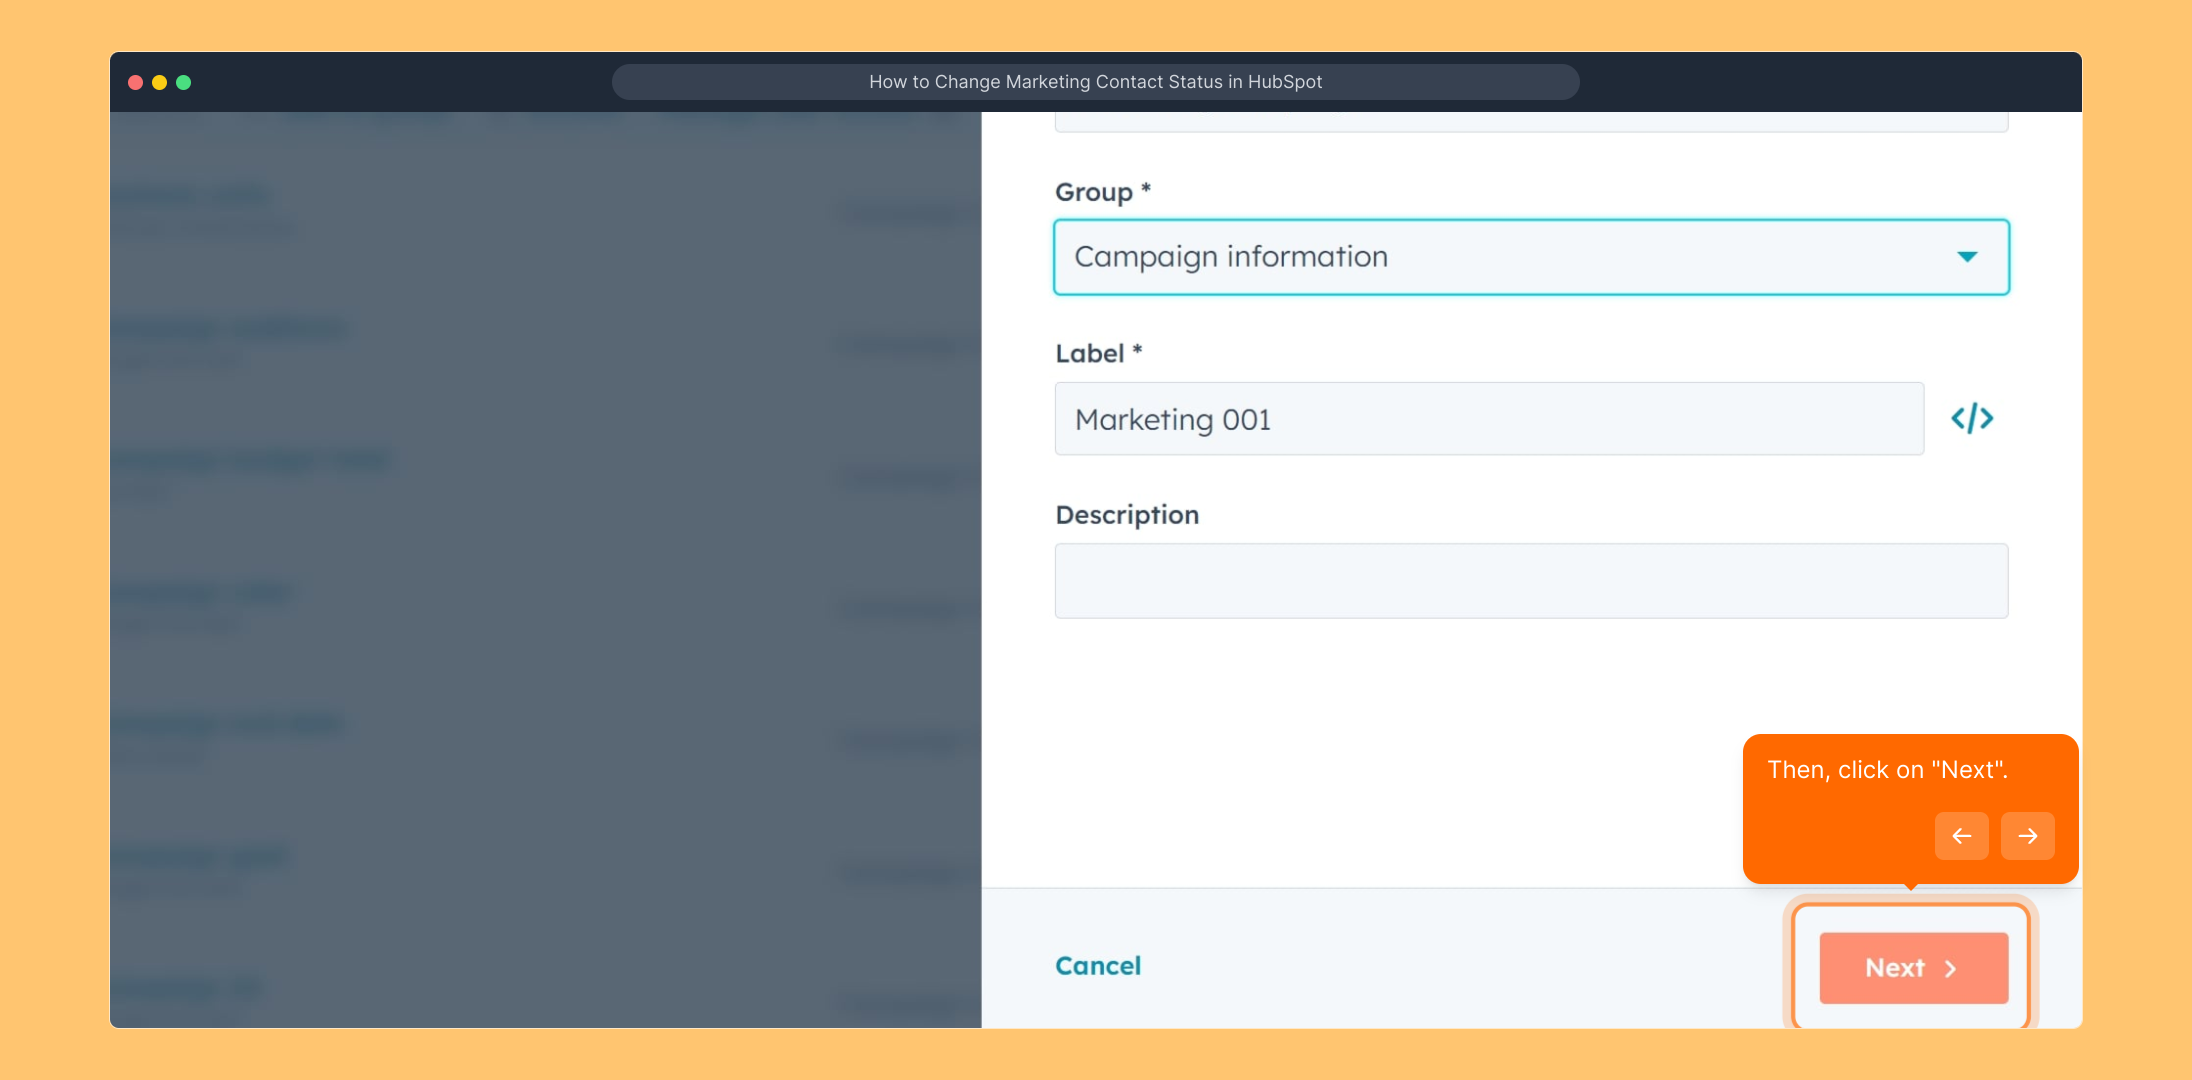The height and width of the screenshot is (1080, 2192).
Task: Click the teal caret arrow in Group field
Action: [1967, 257]
